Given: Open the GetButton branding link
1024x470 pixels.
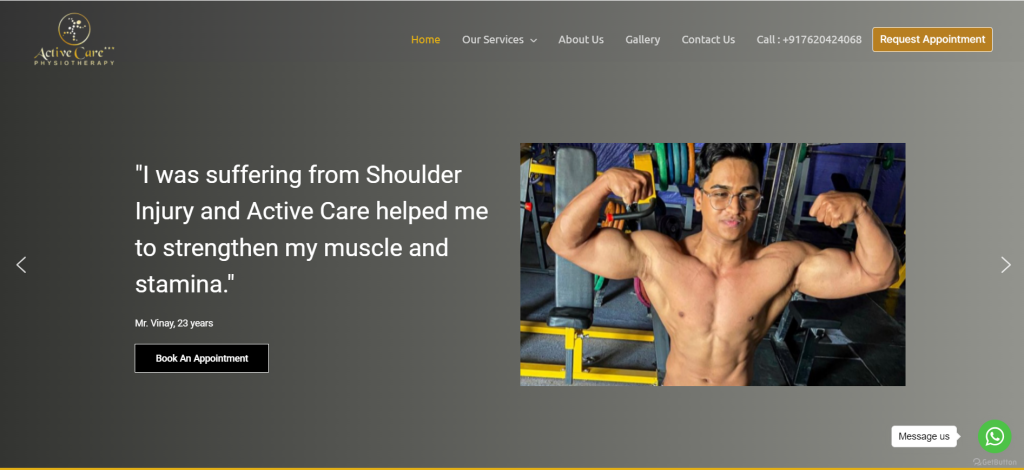Looking at the screenshot, I should pyautogui.click(x=995, y=462).
